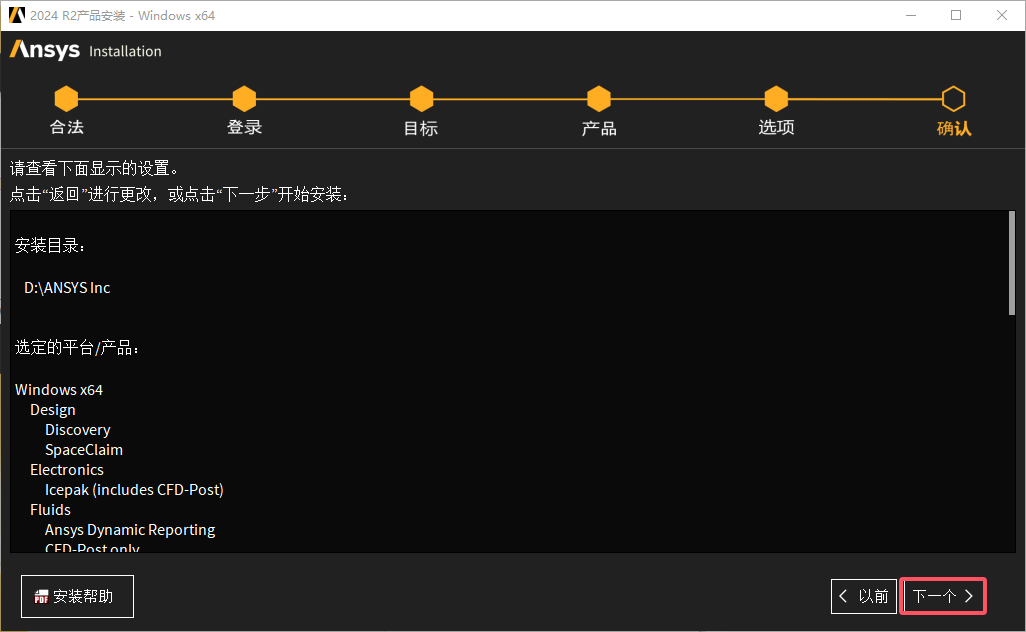The height and width of the screenshot is (632, 1026).
Task: Click the 选项 step hexagon icon
Action: click(x=776, y=98)
